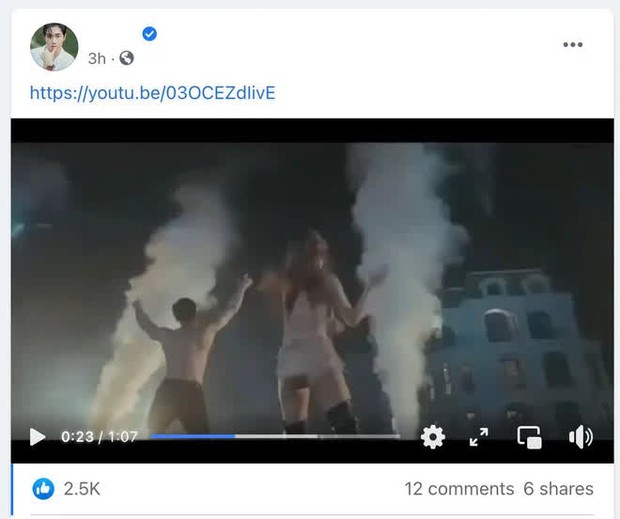
Task: Play the video
Action: (x=37, y=437)
